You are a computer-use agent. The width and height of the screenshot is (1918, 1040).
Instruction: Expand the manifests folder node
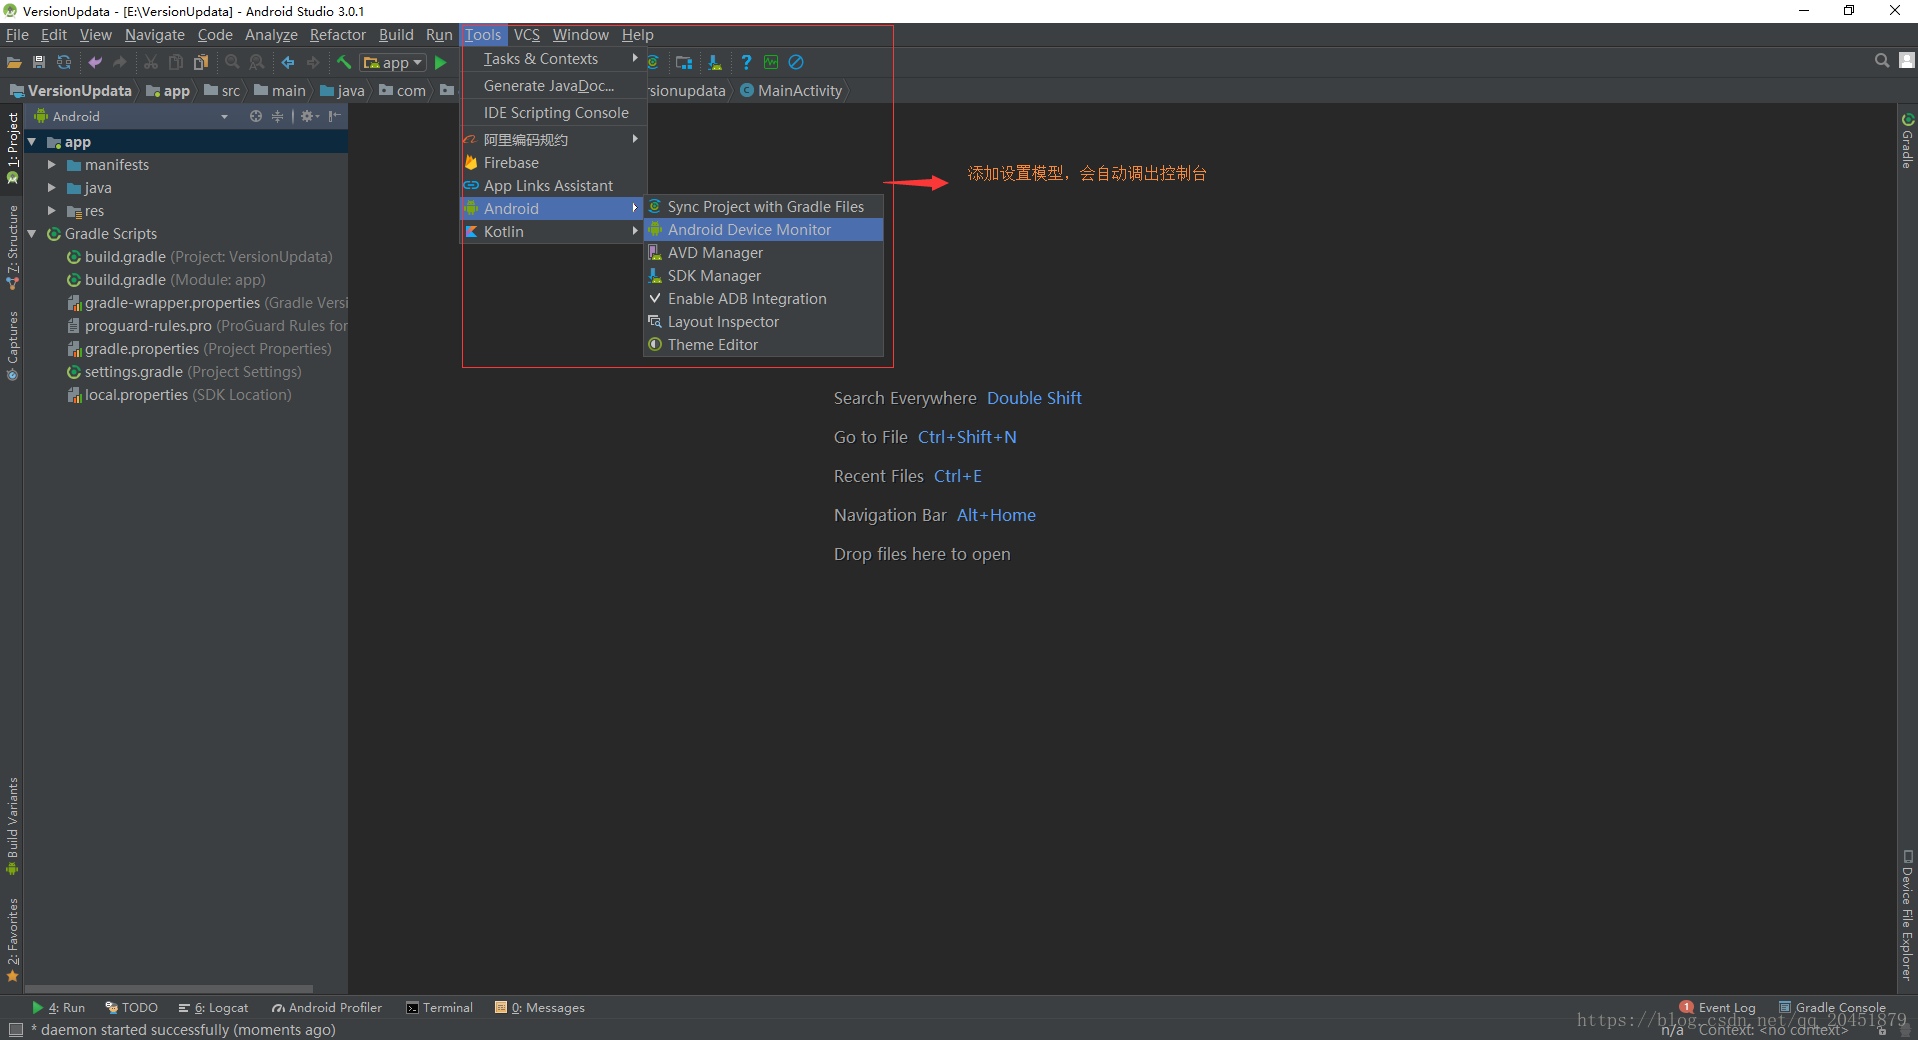coord(51,165)
